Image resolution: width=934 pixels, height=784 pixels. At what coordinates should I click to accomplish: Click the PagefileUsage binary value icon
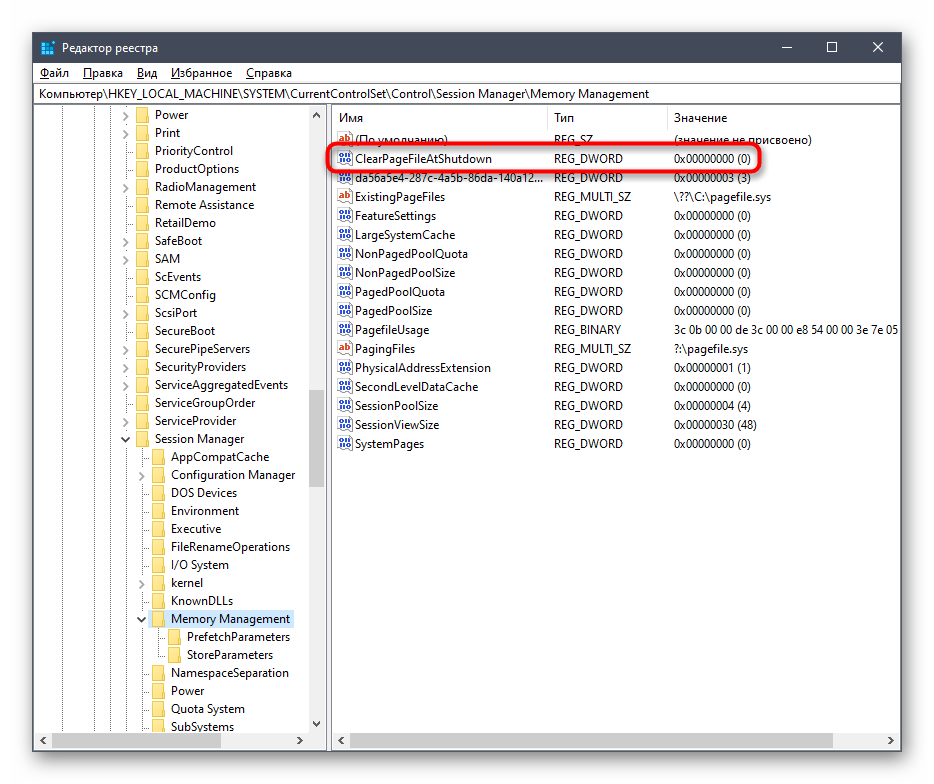[x=345, y=330]
